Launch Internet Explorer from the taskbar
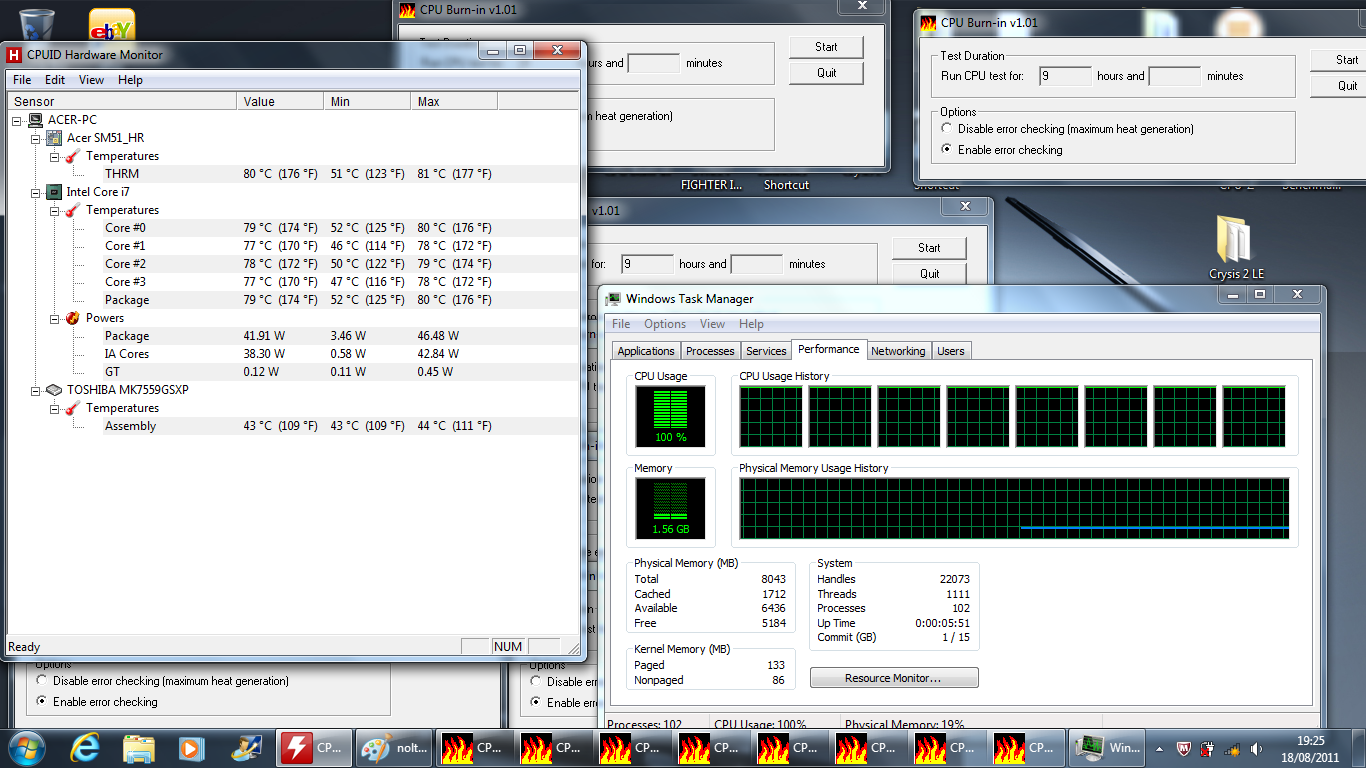 point(86,747)
